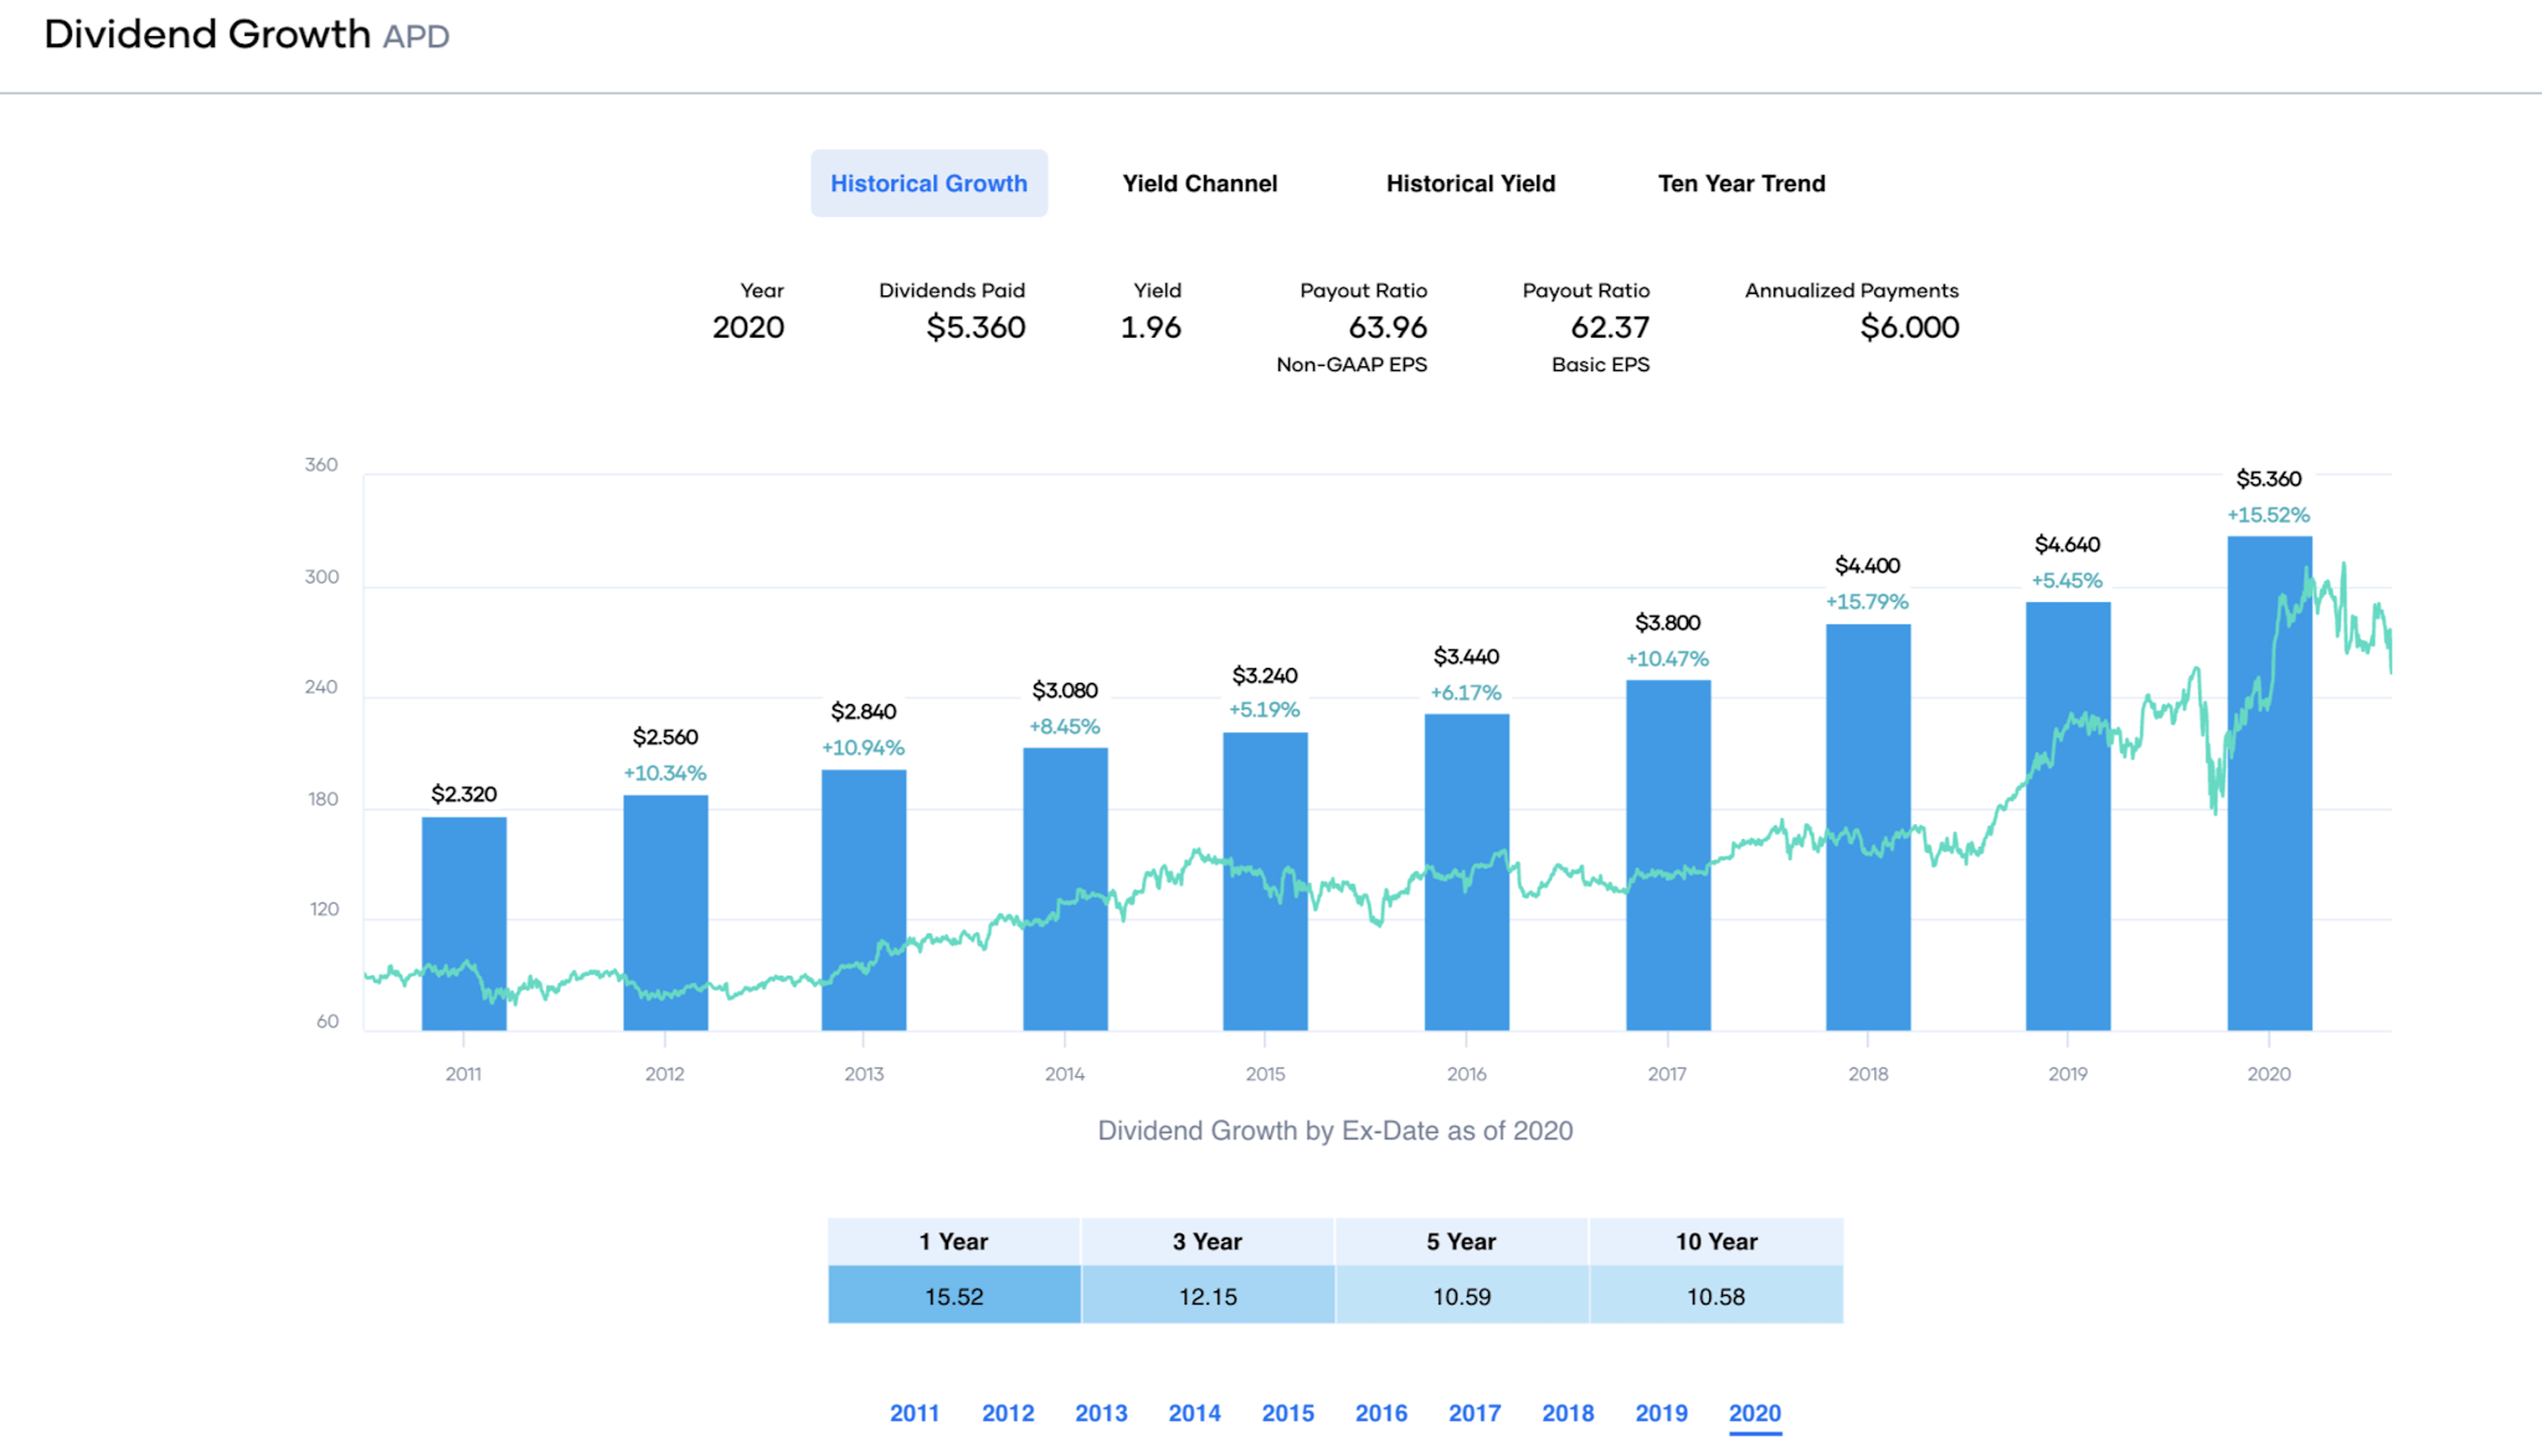The width and height of the screenshot is (2542, 1456).
Task: Click the 2019 year link
Action: (1661, 1412)
